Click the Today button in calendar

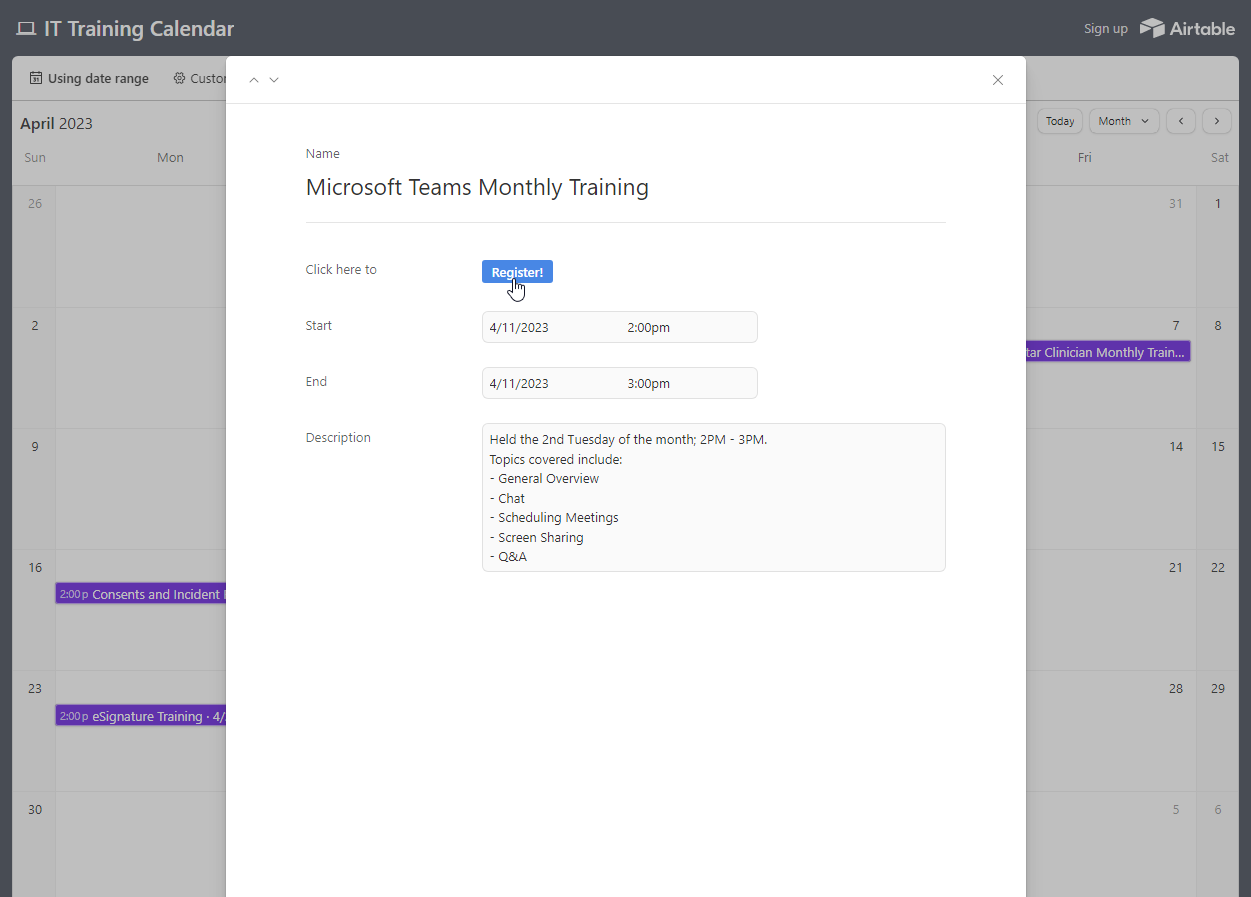pyautogui.click(x=1060, y=121)
